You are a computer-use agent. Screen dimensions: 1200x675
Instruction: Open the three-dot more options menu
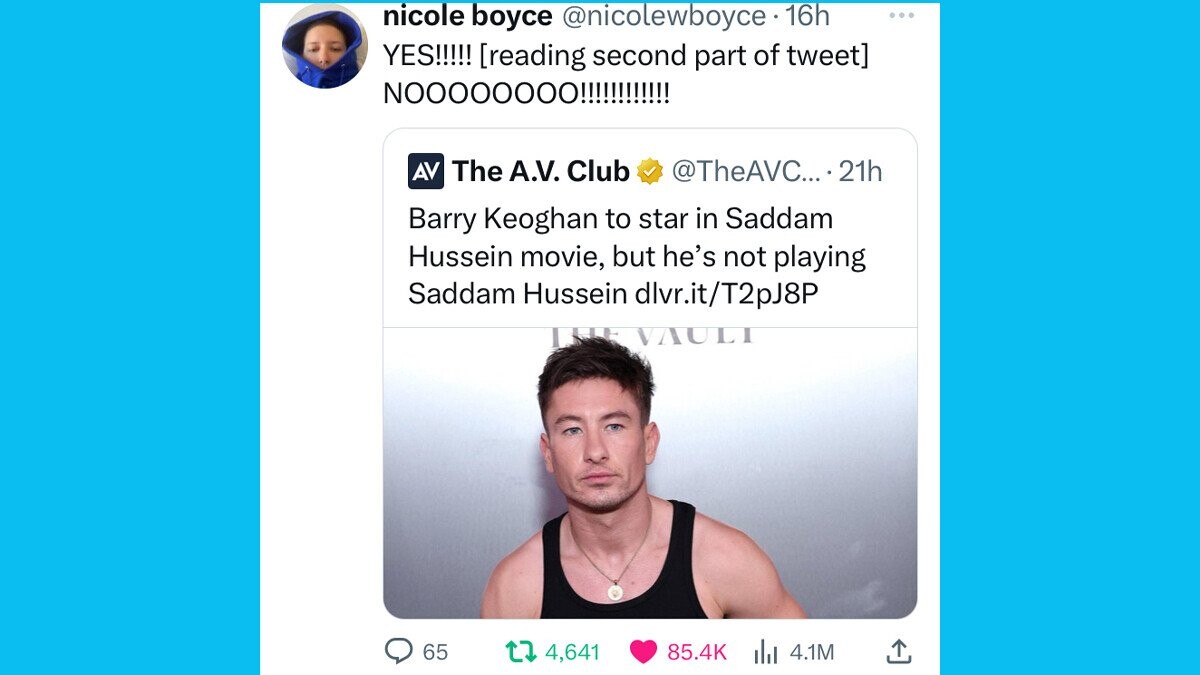[x=901, y=16]
